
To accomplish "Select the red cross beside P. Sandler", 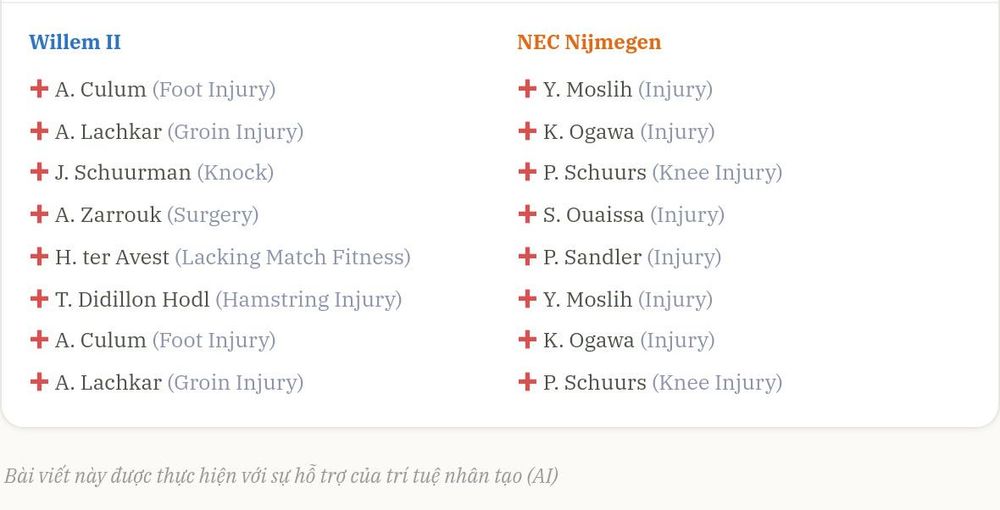I will point(527,256).
